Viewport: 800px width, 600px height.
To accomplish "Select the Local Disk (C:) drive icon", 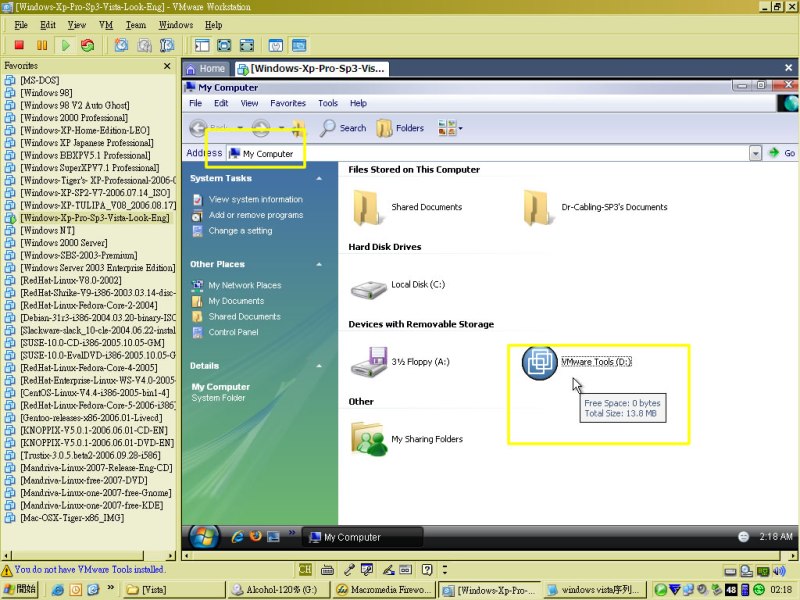I will coord(368,289).
